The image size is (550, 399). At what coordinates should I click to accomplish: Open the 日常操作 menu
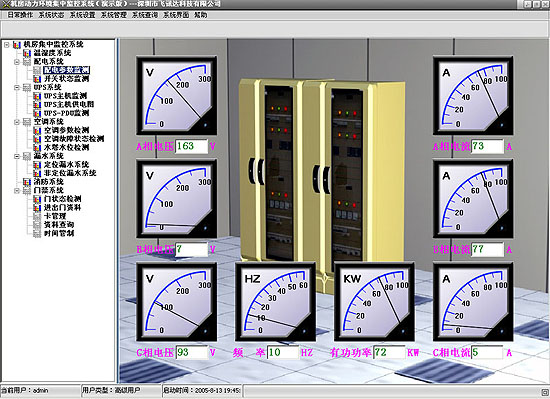tap(20, 15)
